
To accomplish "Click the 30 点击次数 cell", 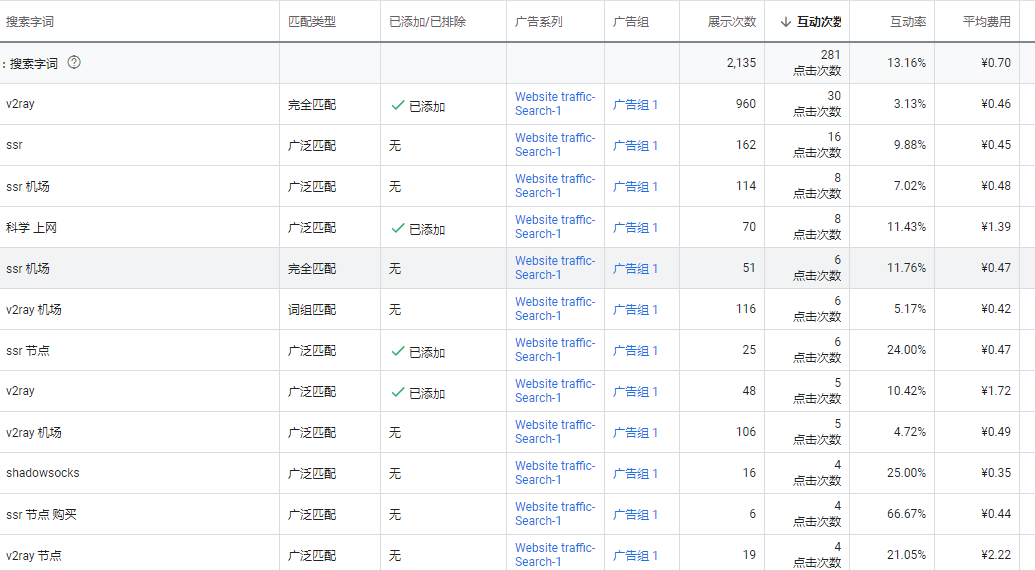I will tap(817, 104).
